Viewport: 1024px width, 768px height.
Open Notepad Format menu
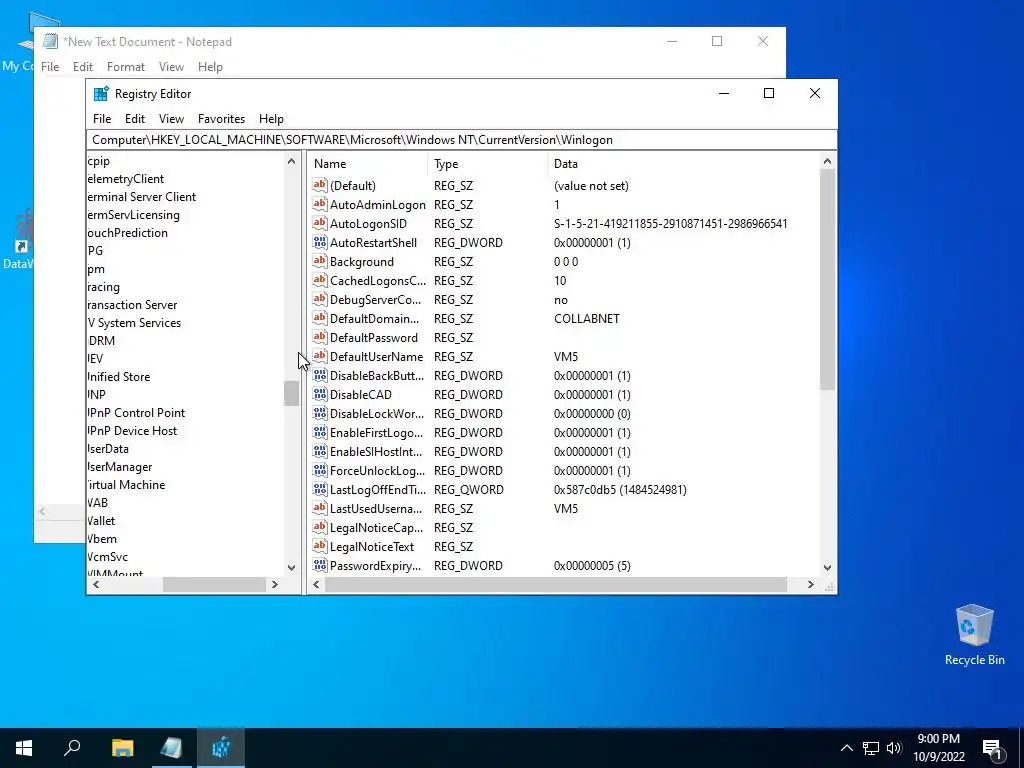pos(125,67)
